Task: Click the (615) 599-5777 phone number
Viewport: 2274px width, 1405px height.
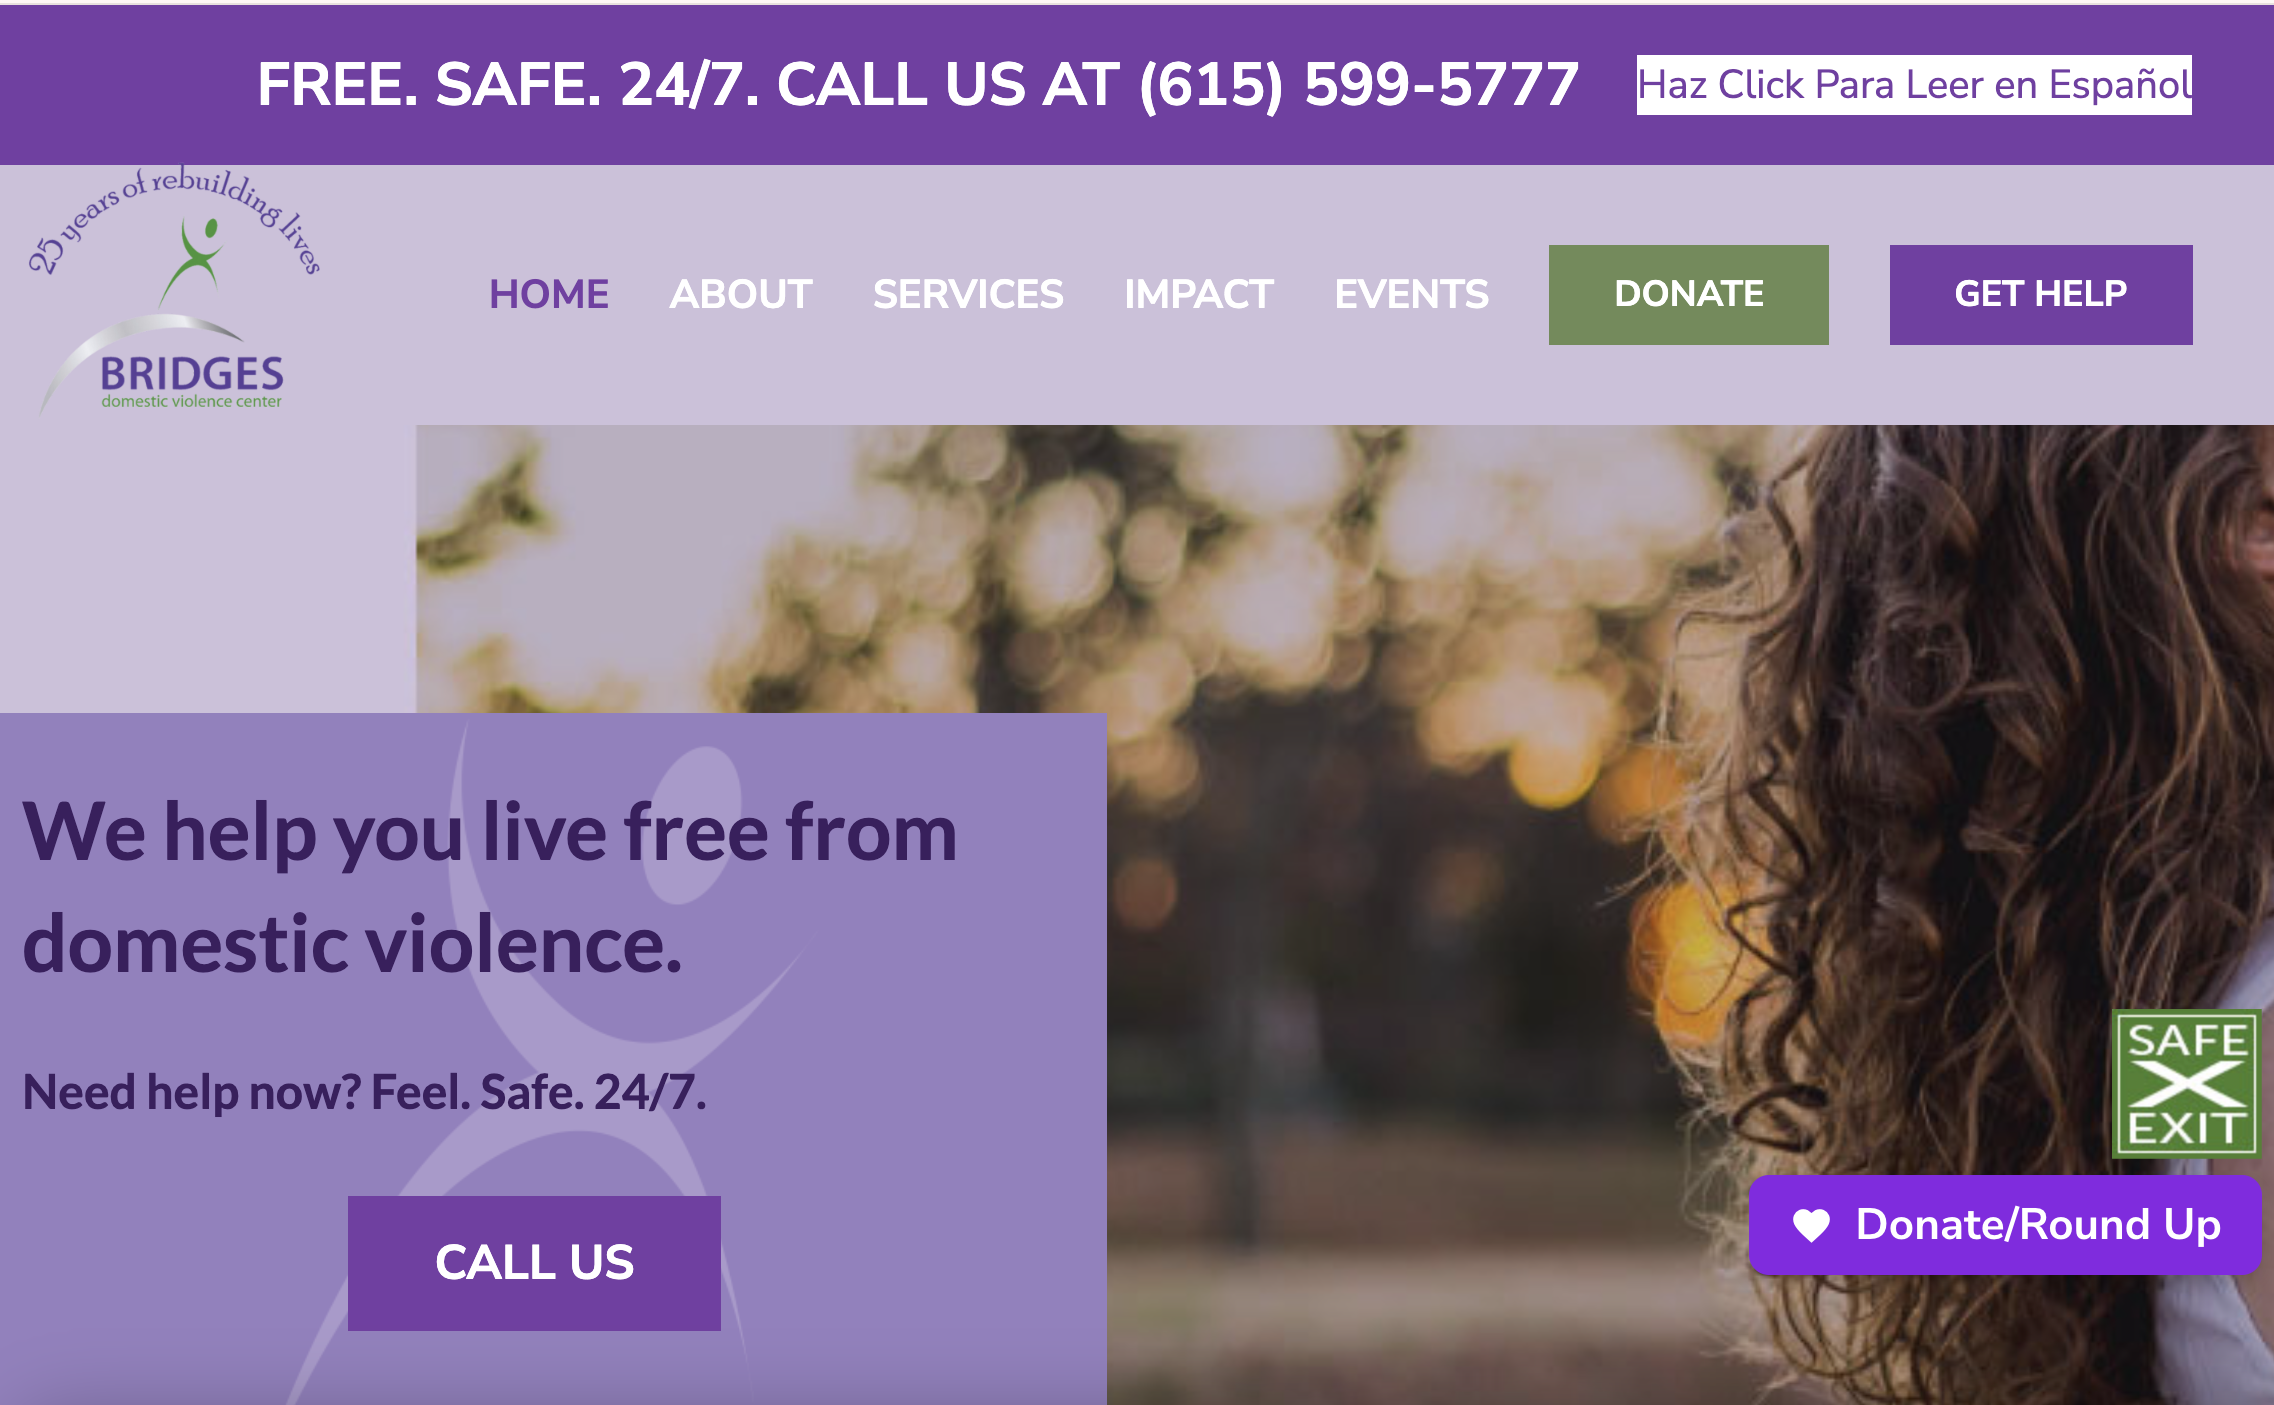Action: click(1359, 85)
